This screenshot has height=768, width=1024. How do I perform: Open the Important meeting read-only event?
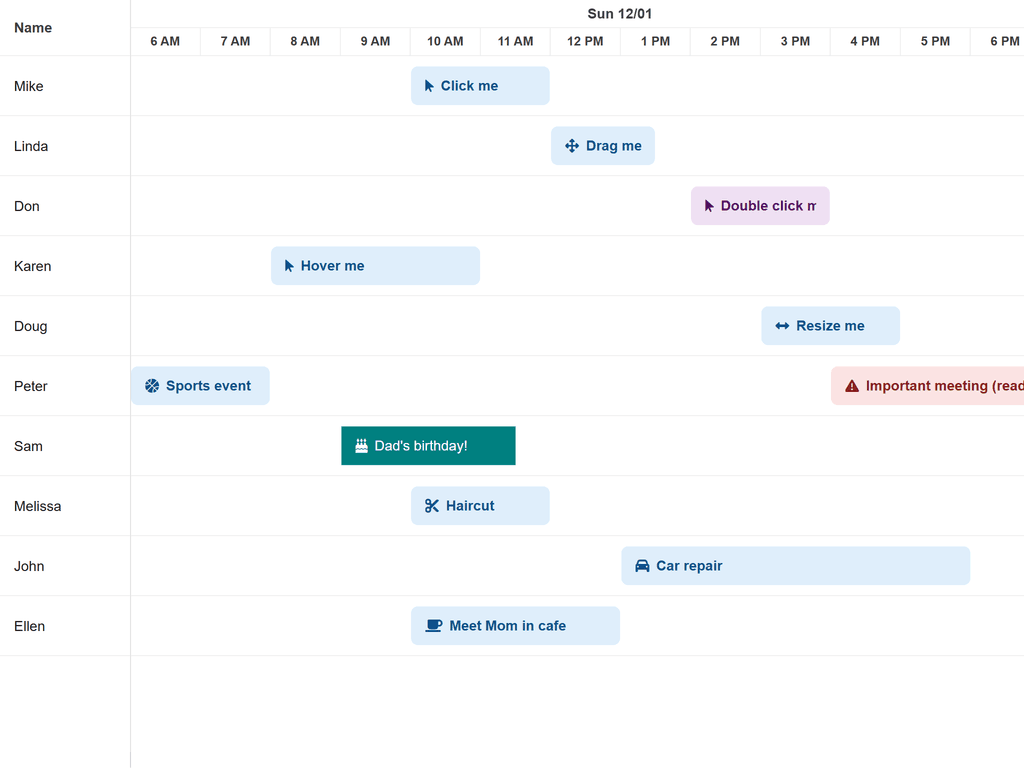coord(930,385)
